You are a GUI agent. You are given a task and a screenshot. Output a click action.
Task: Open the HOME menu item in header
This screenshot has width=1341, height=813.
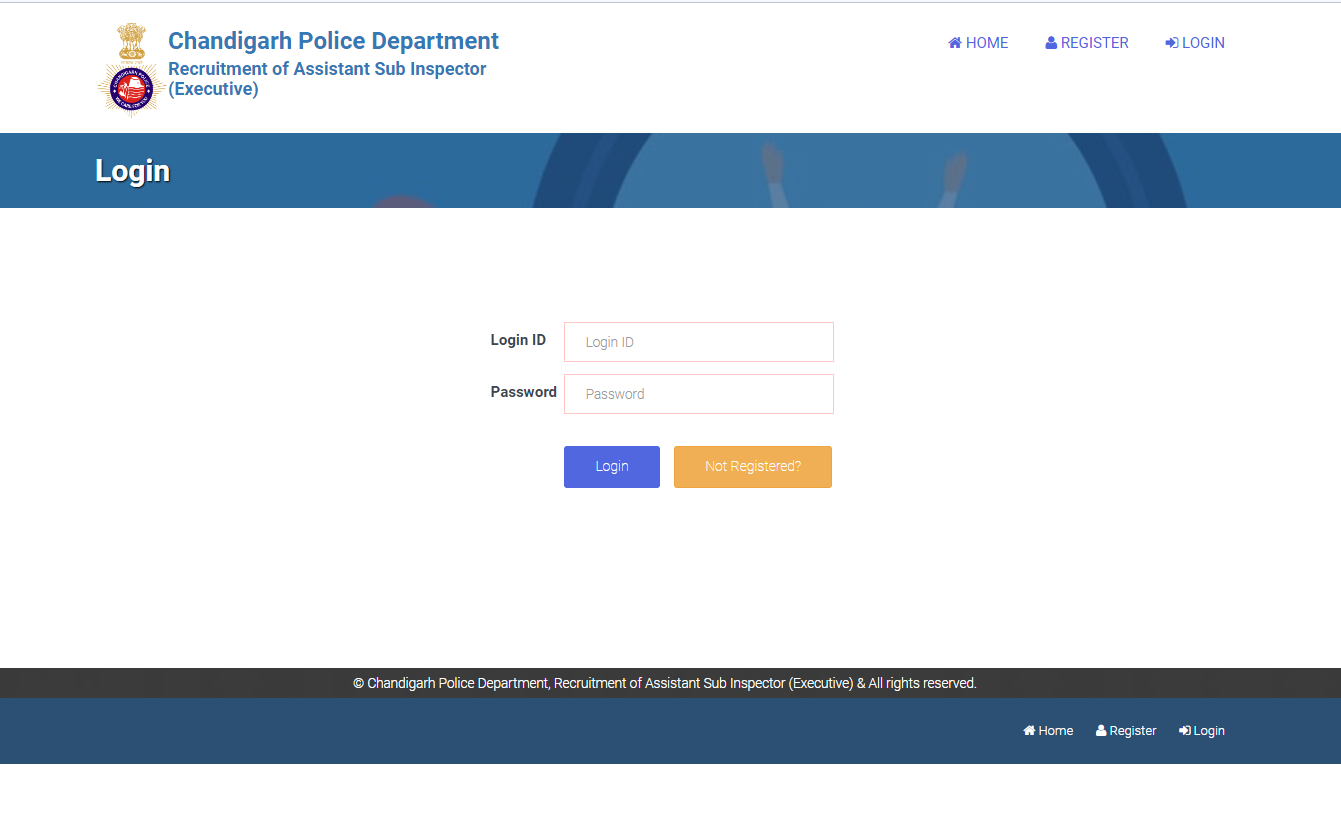point(987,43)
